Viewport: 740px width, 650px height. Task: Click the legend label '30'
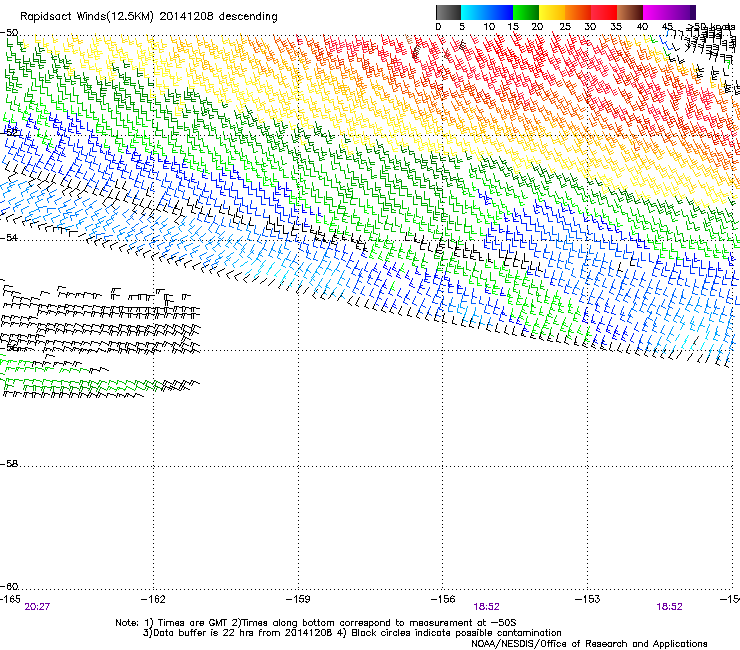[590, 27]
